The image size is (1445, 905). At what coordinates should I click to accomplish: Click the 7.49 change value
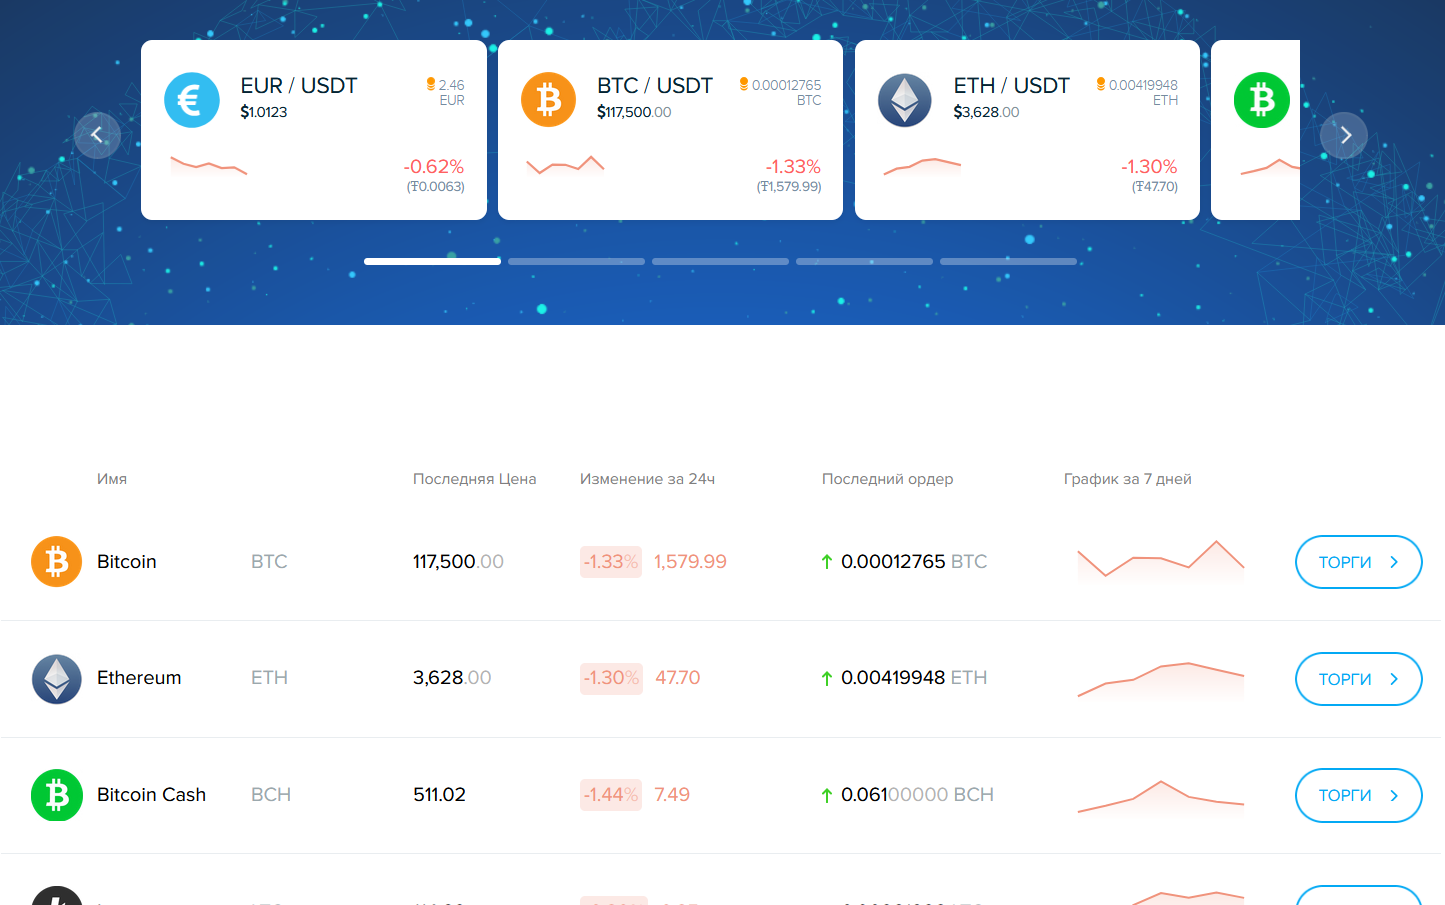click(x=672, y=795)
